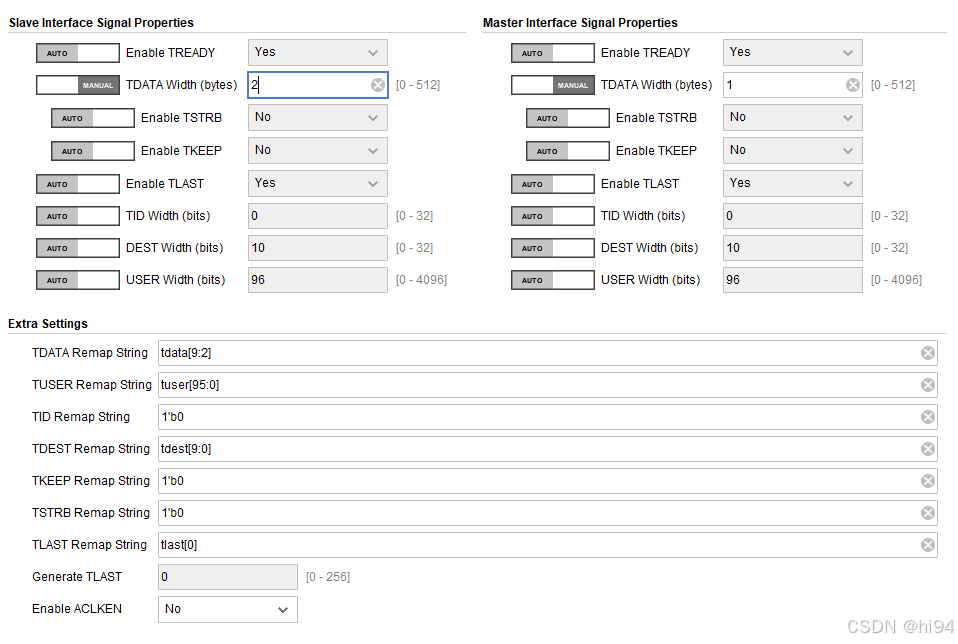Open the Enable ACLKEN dropdown
Screen dimensions: 958x644
228,609
